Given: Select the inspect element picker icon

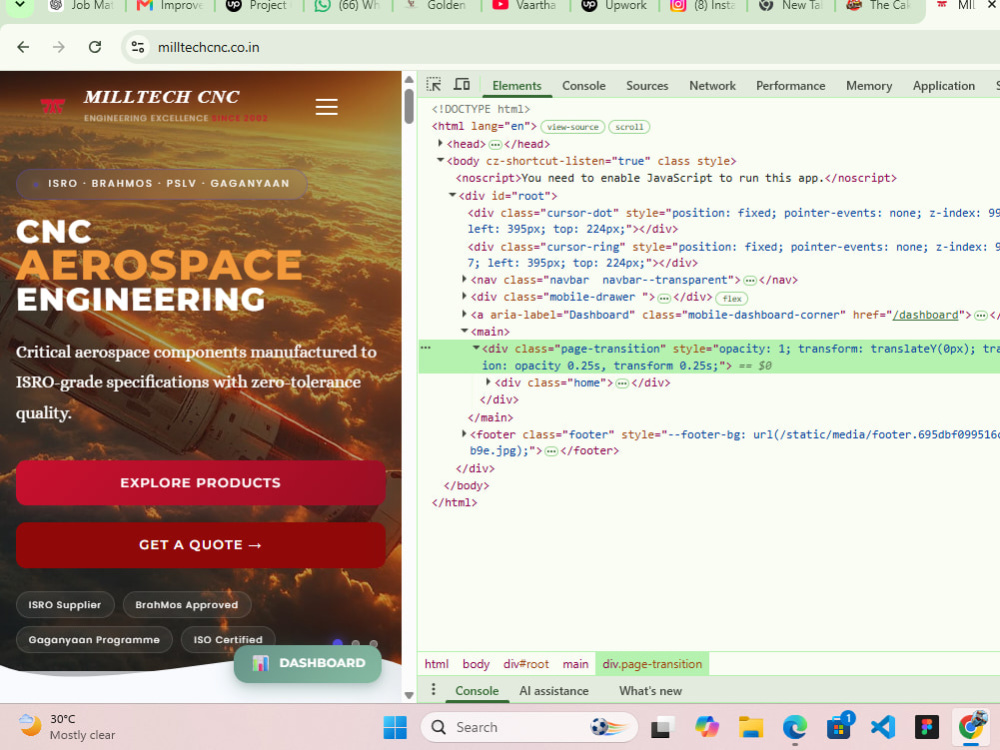Looking at the screenshot, I should point(434,85).
